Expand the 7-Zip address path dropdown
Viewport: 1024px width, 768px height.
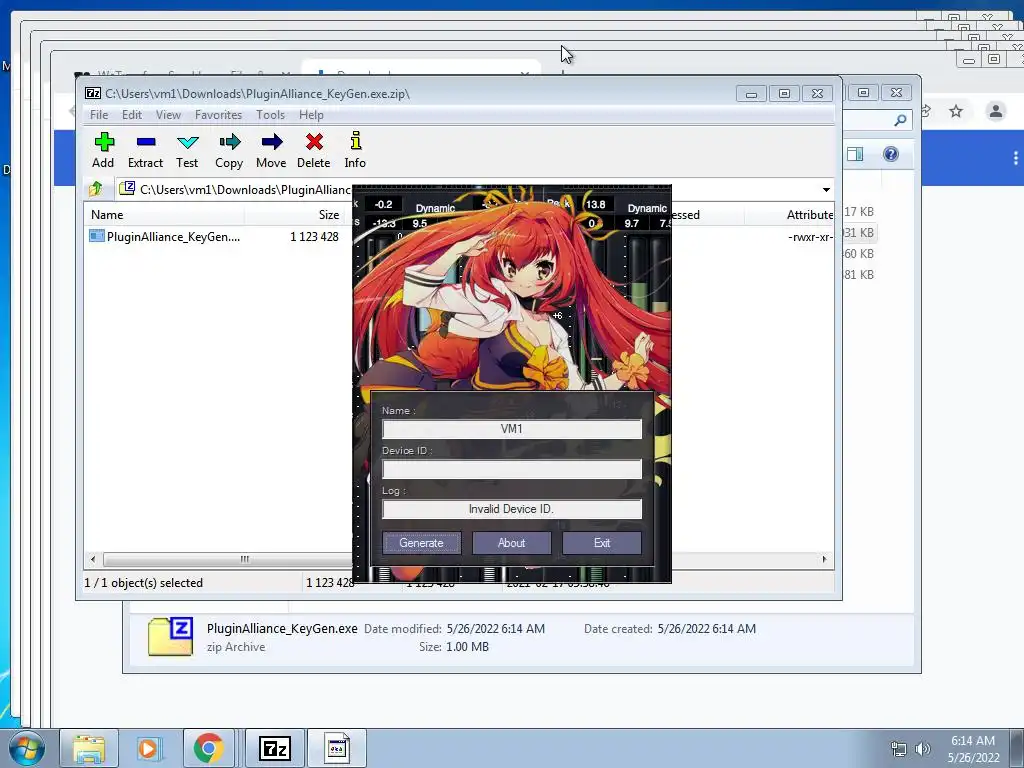pos(826,189)
